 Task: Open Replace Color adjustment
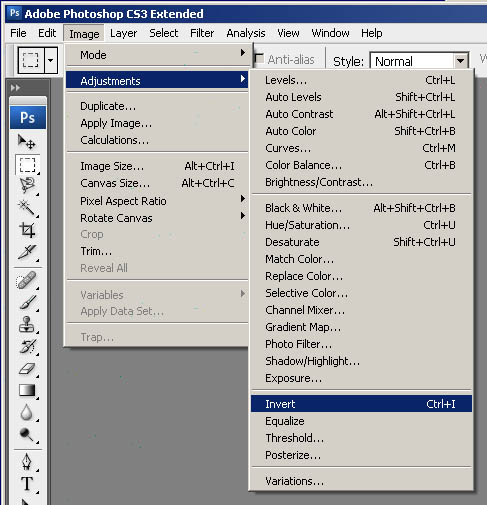coord(361,276)
